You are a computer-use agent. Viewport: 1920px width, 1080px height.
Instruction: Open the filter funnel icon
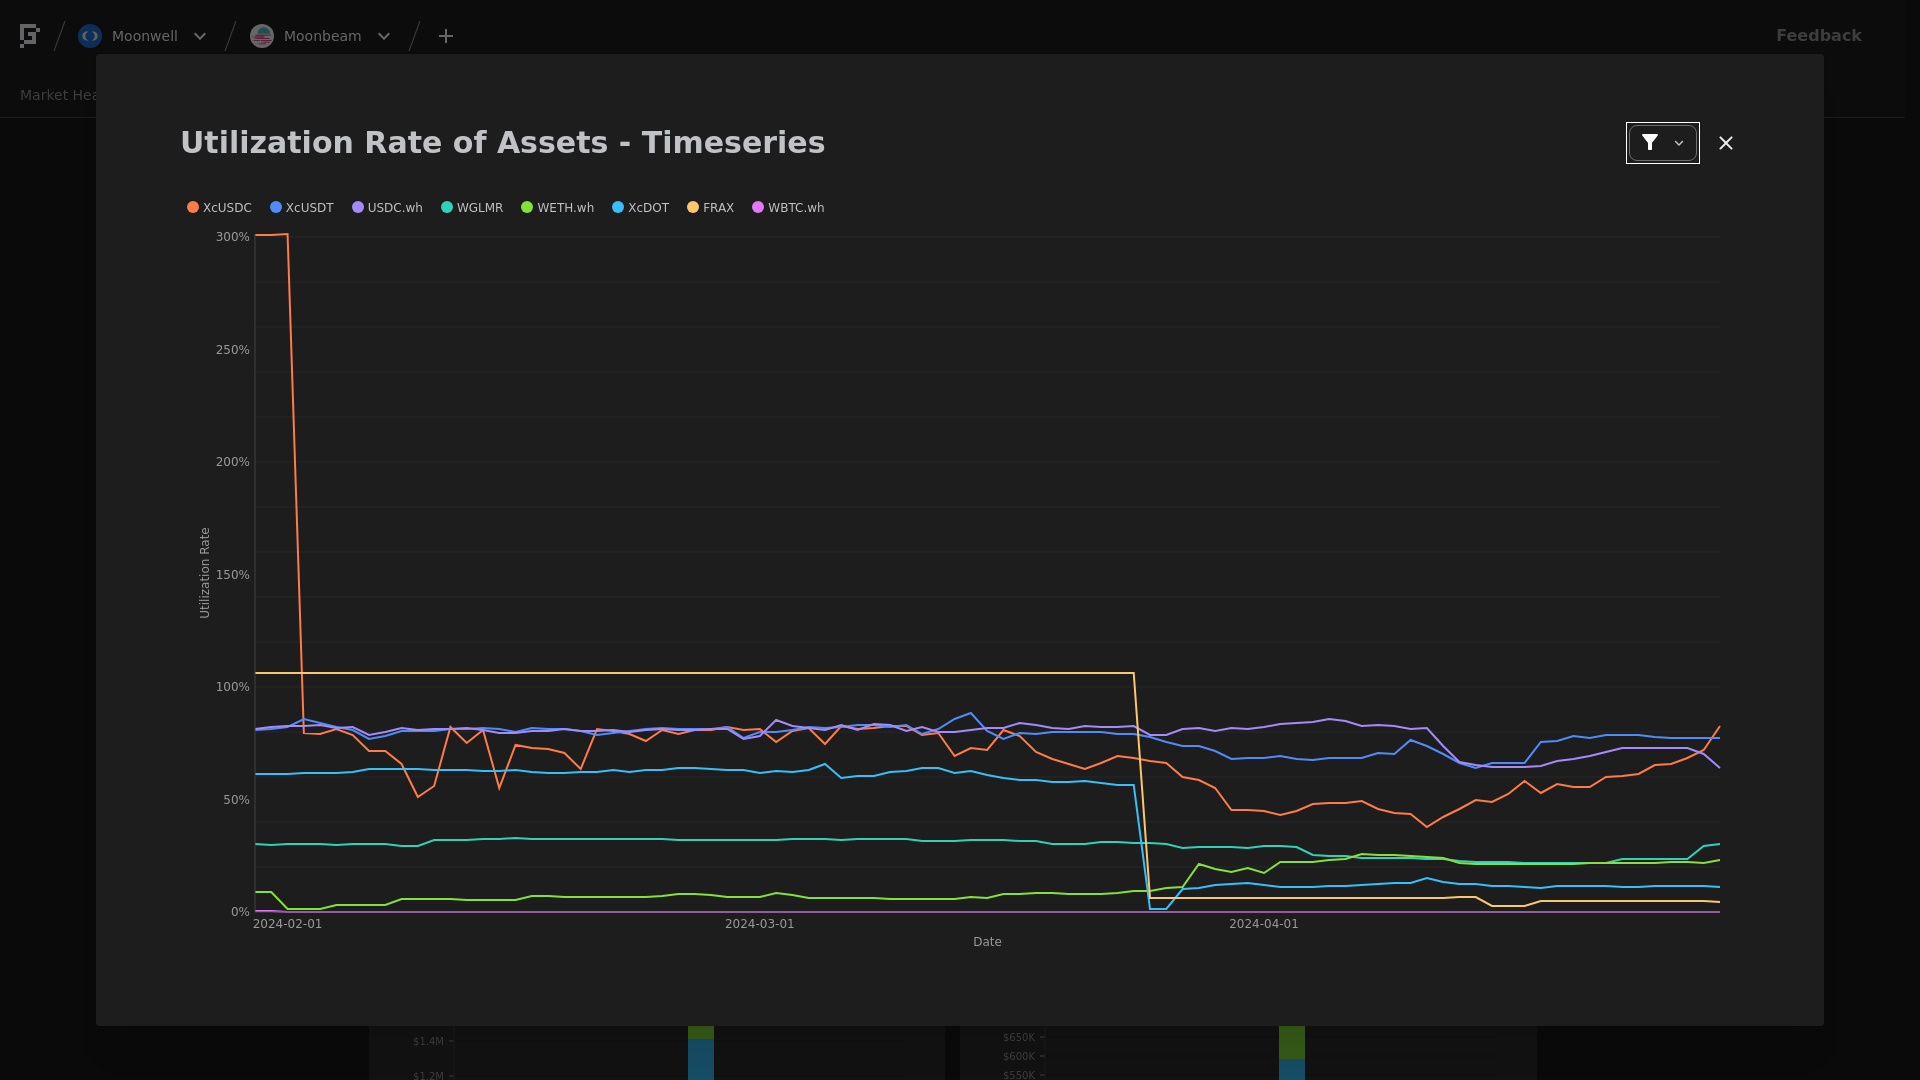1650,143
